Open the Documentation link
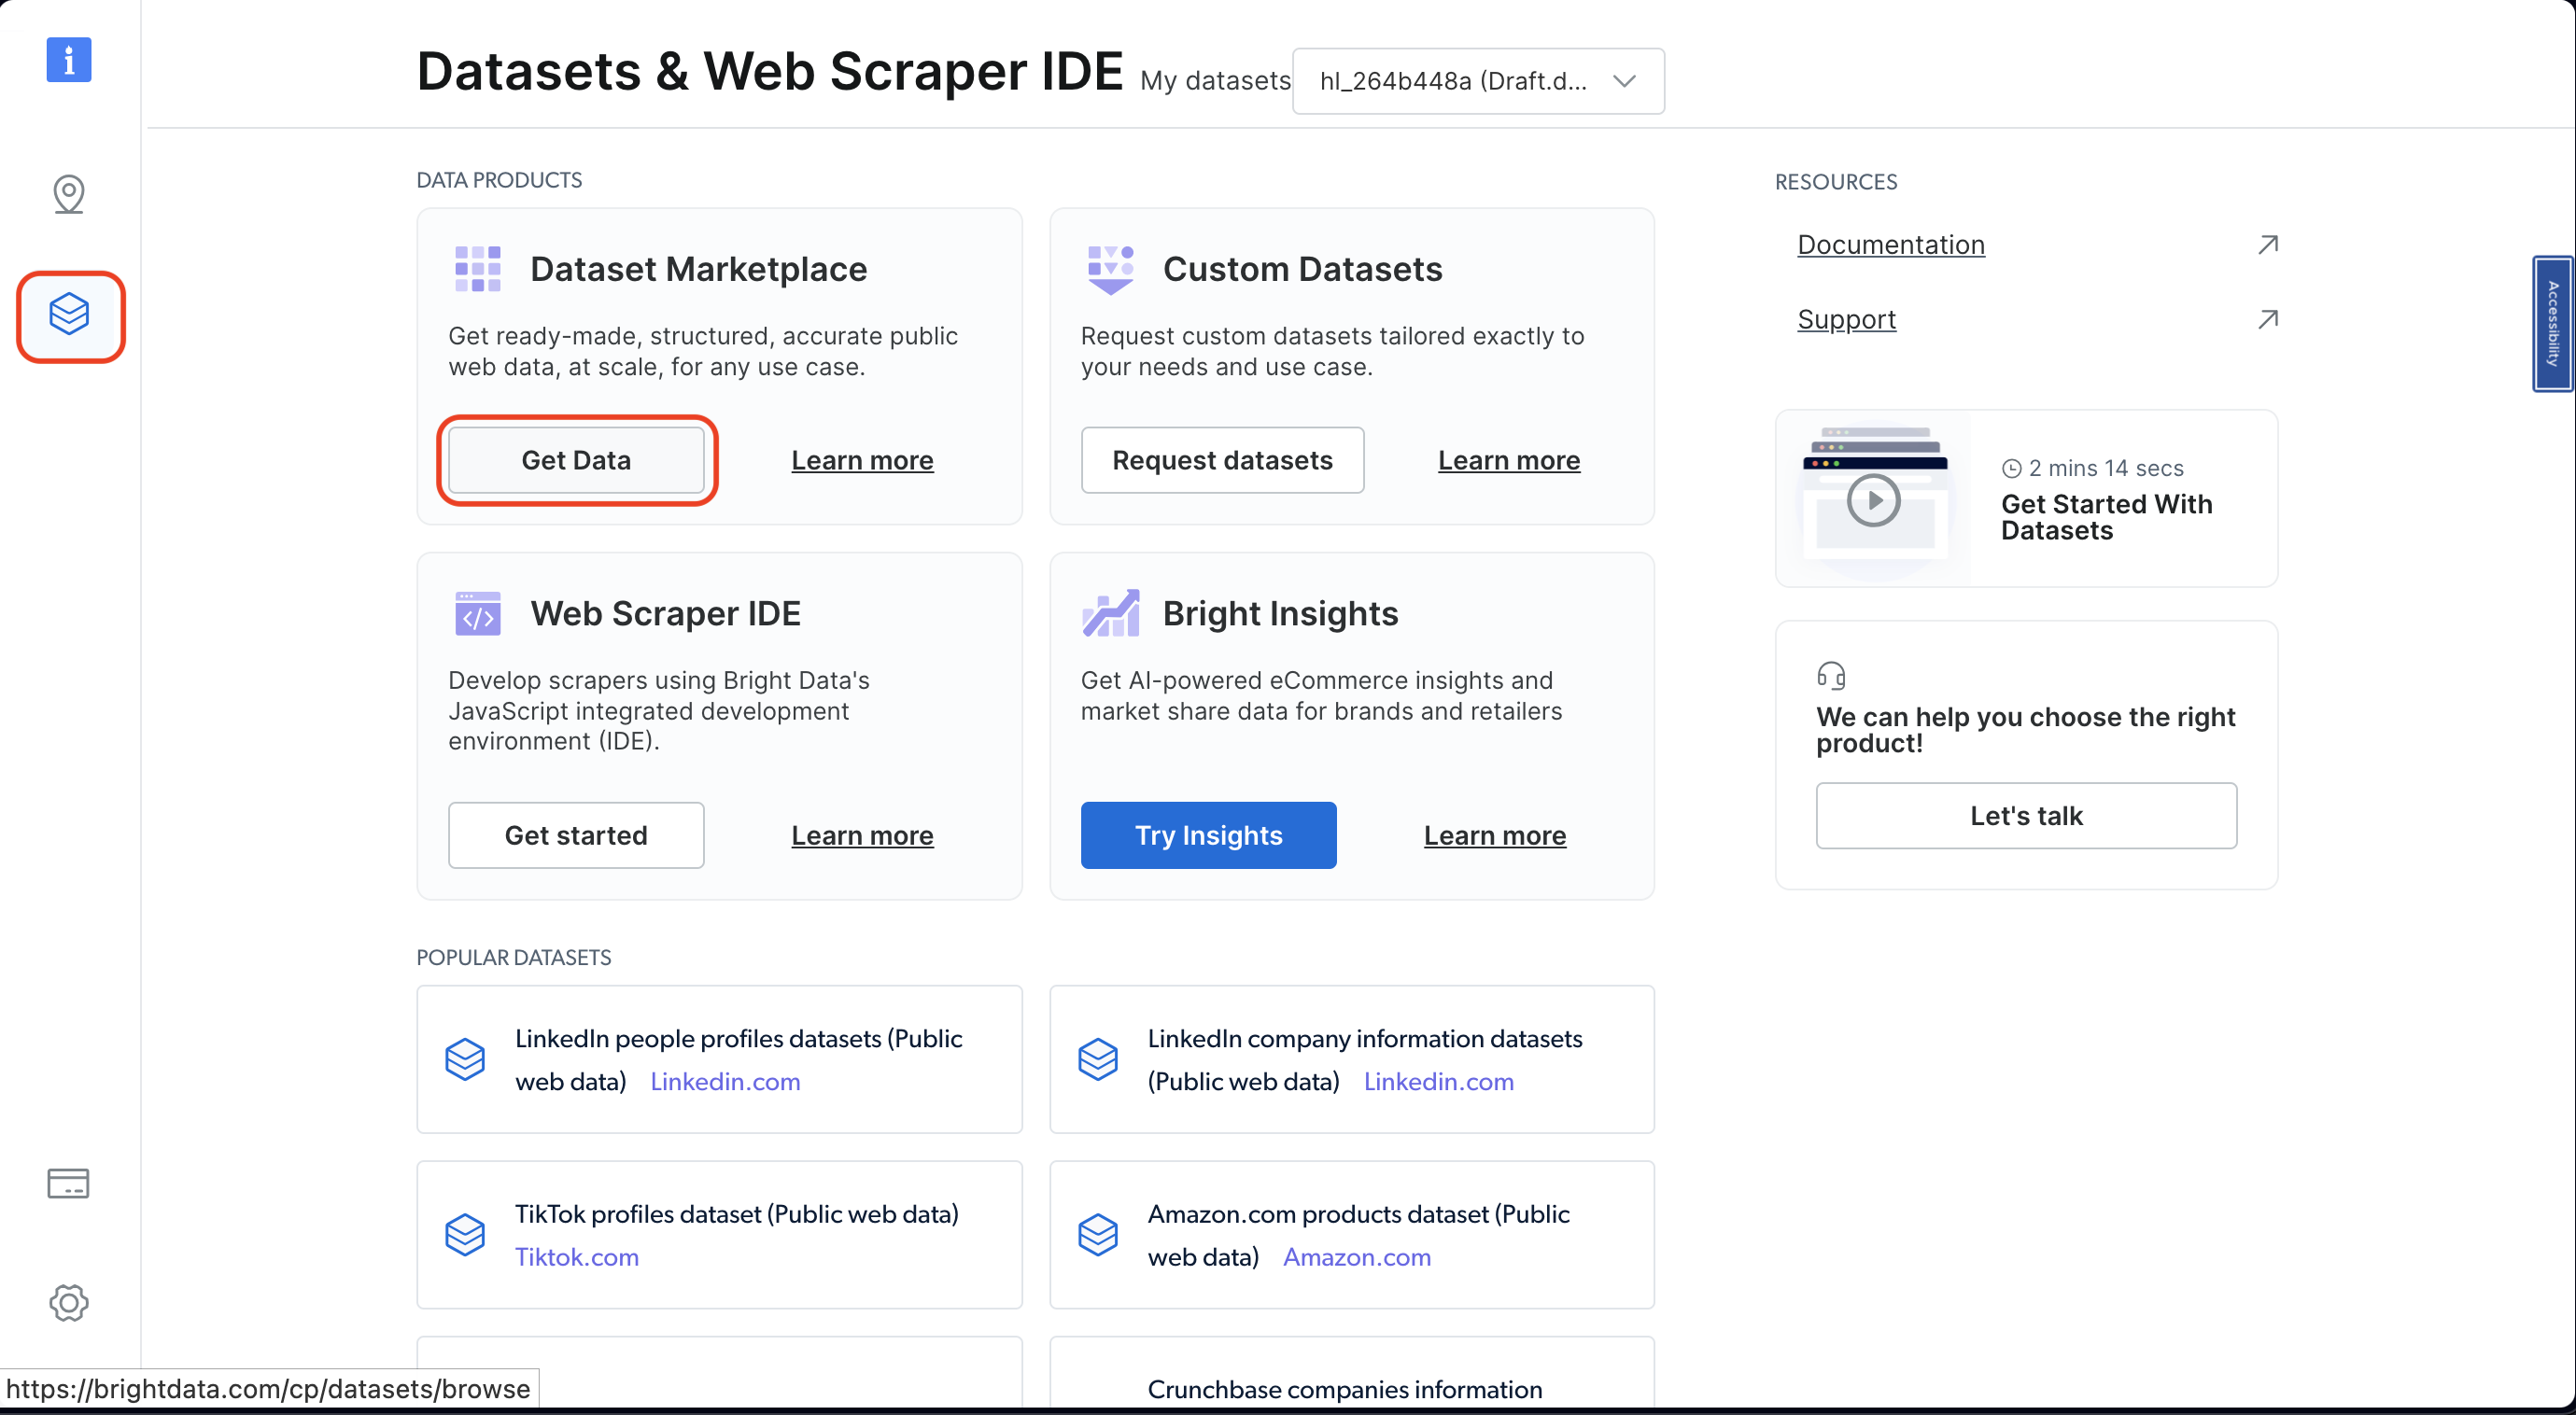 1890,245
